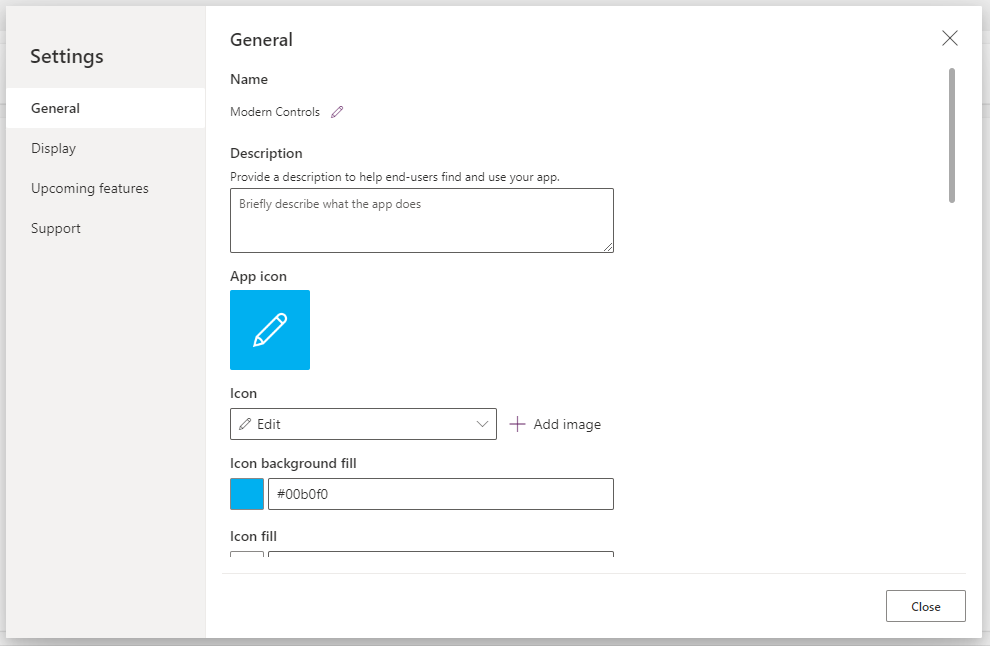Click the X icon to dismiss Settings
Viewport: 990px width, 646px height.
click(x=950, y=38)
